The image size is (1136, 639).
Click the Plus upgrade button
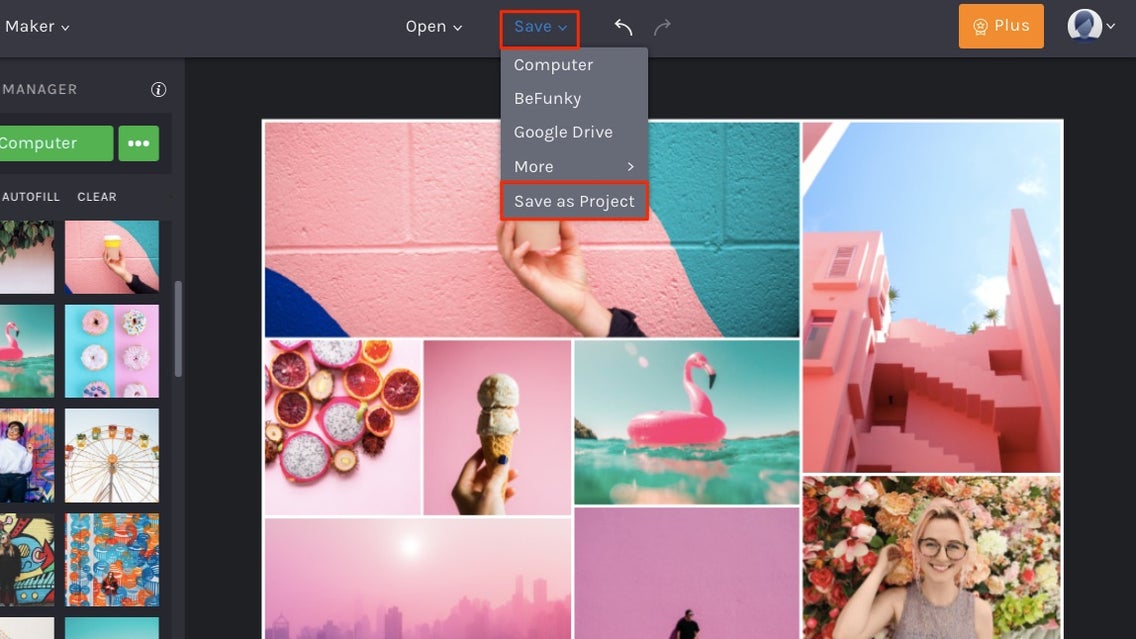coord(1001,26)
